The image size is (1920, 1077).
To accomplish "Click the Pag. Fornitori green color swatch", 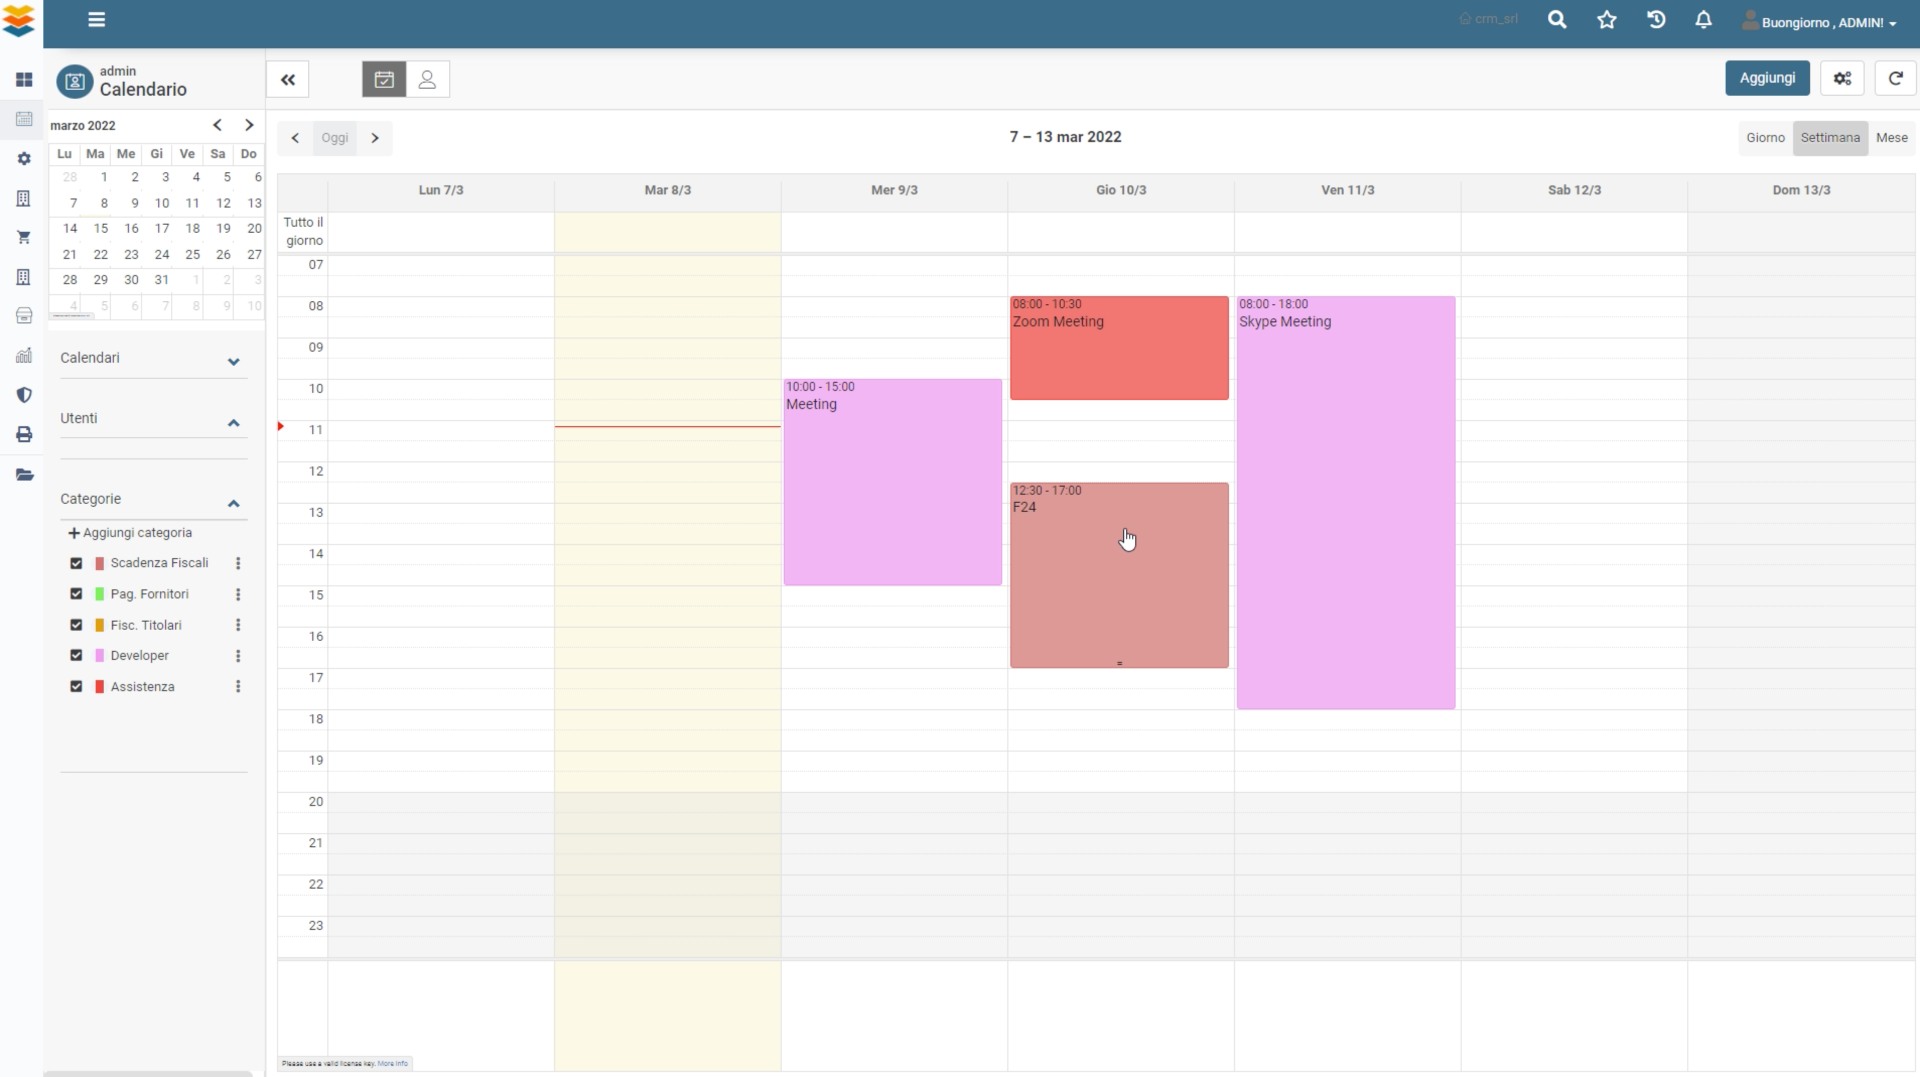I will tap(99, 594).
